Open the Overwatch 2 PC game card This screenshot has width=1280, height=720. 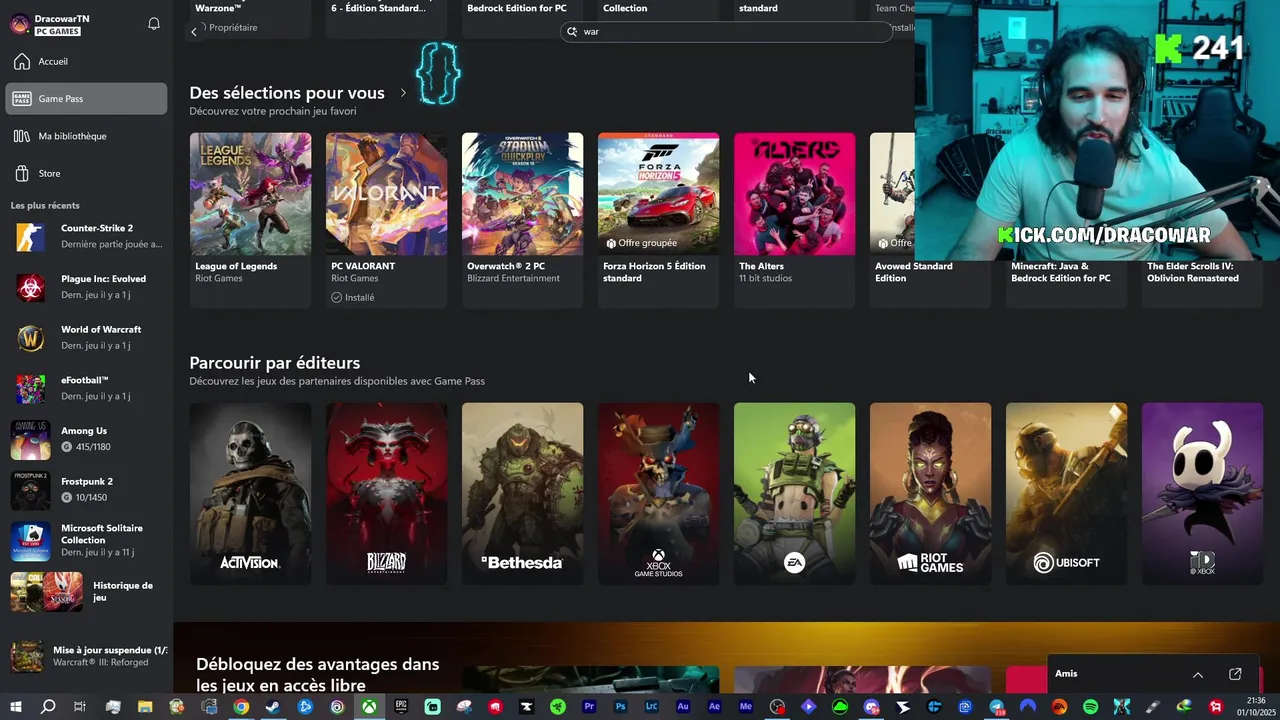tap(522, 220)
